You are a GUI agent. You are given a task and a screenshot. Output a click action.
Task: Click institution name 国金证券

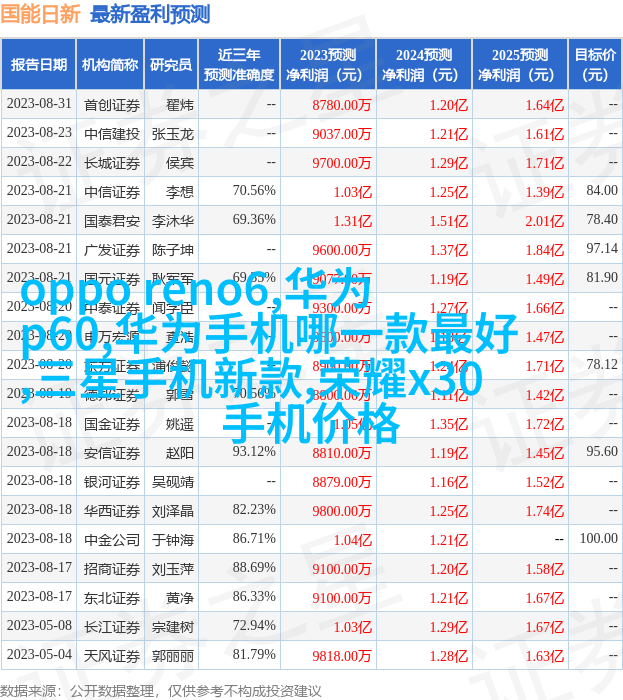[112, 424]
